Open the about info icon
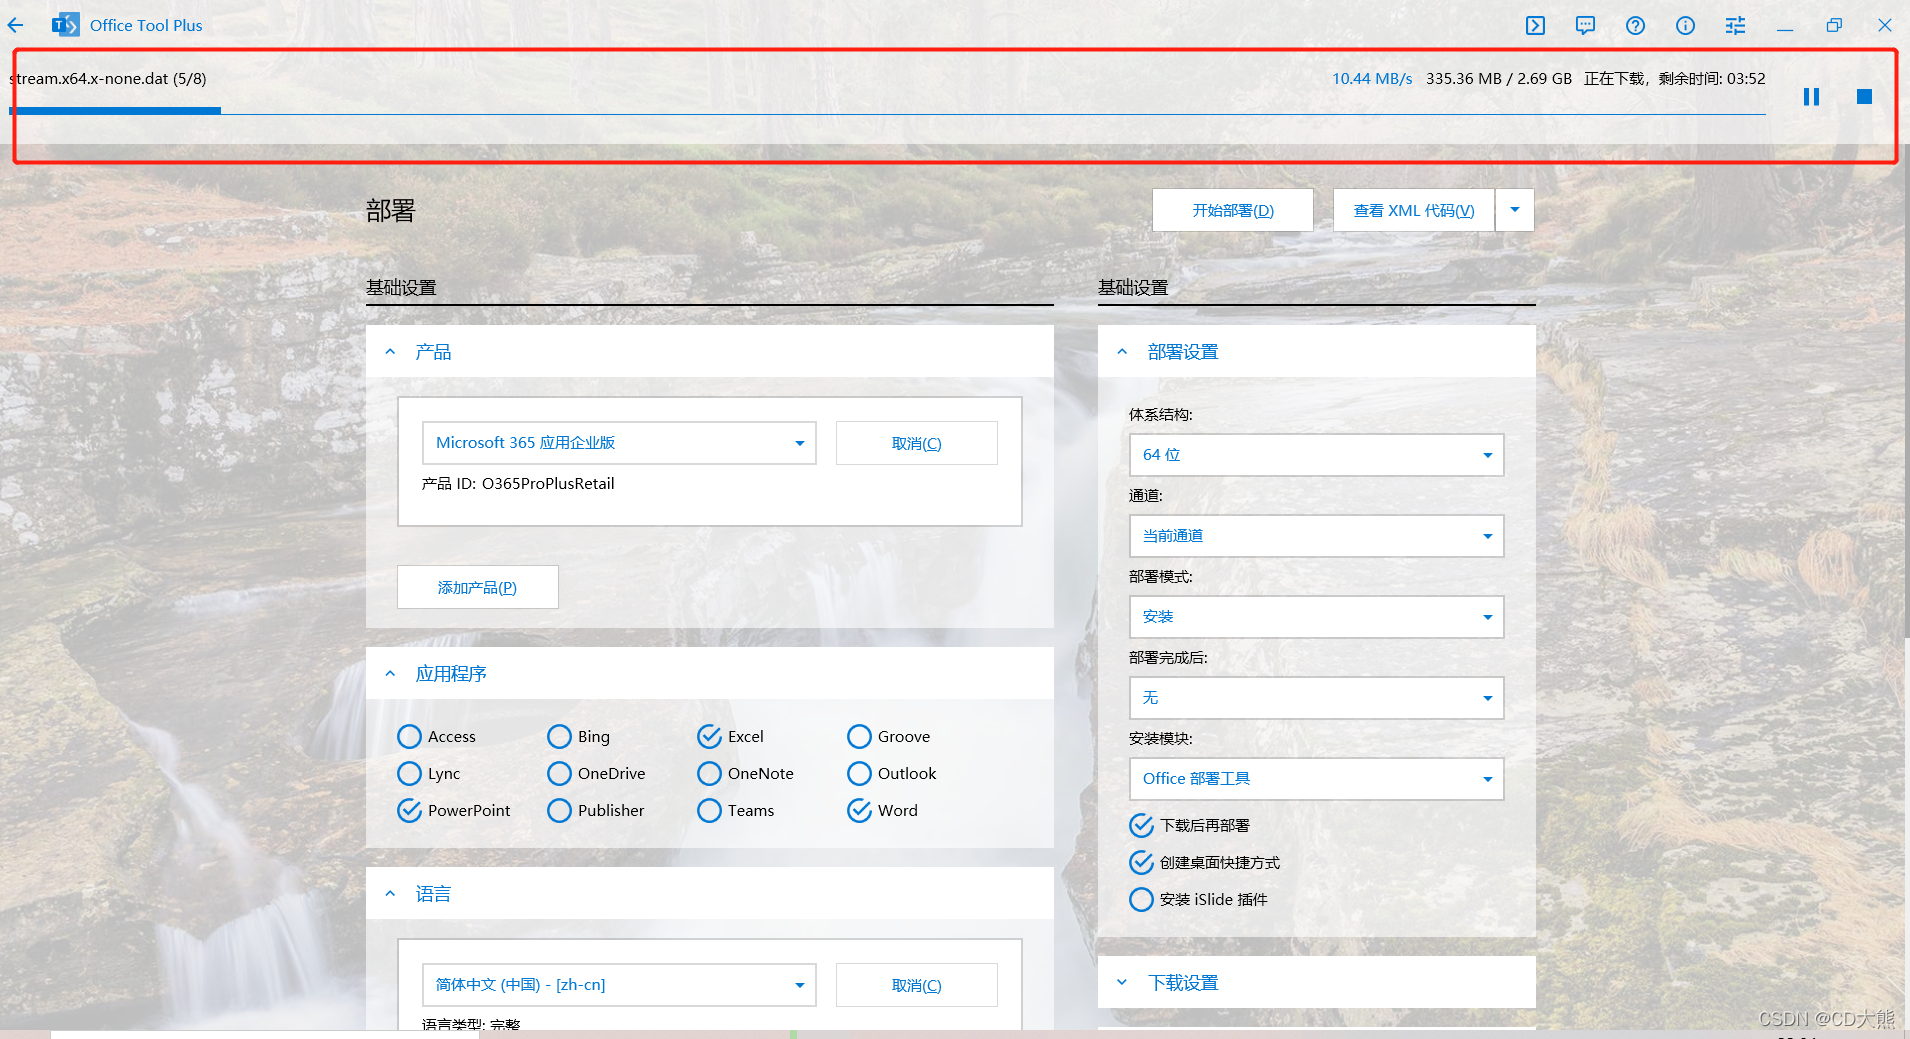 [1685, 26]
